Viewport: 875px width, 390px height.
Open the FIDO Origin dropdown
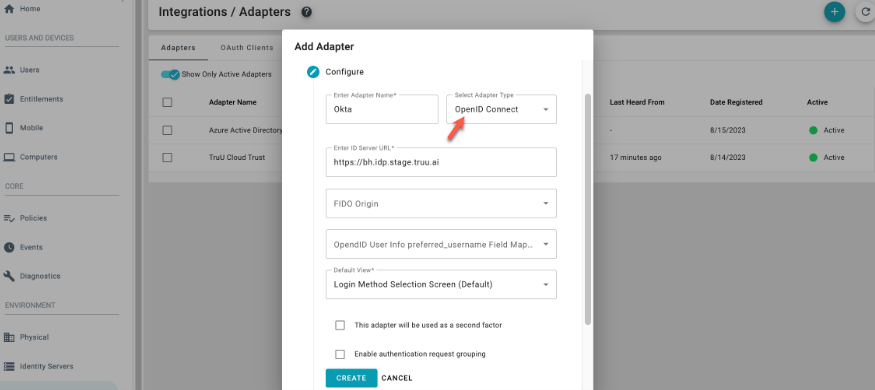[x=441, y=204]
